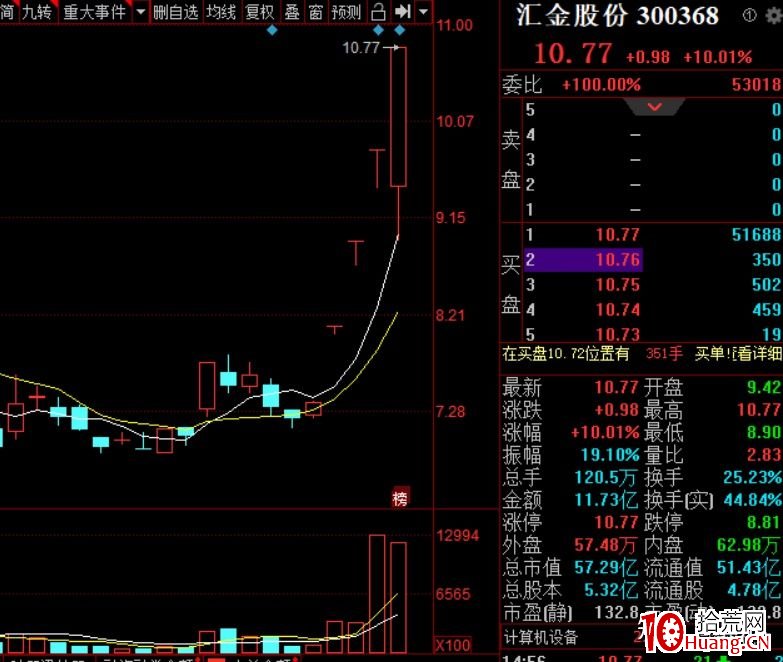Click bid 1 price 10.77
The height and width of the screenshot is (662, 783).
pos(618,235)
